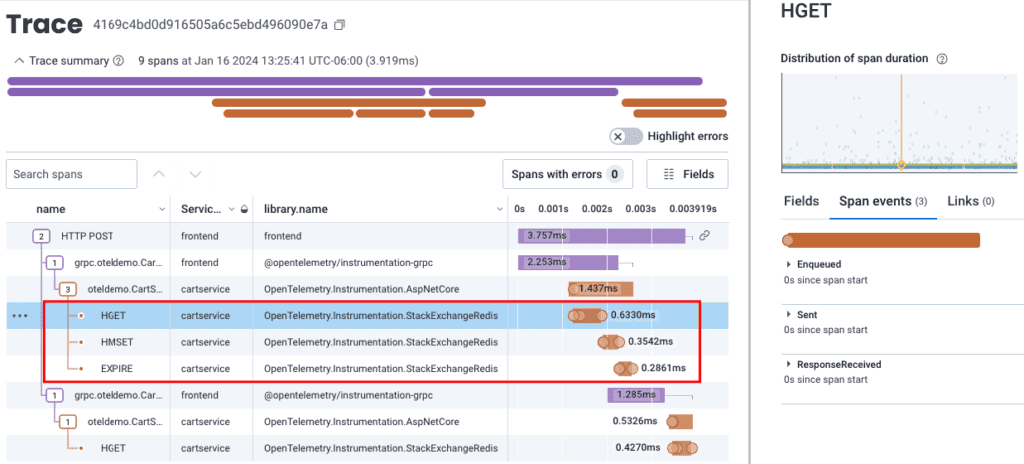Click the Spans with errors button
The image size is (1024, 464).
click(567, 174)
